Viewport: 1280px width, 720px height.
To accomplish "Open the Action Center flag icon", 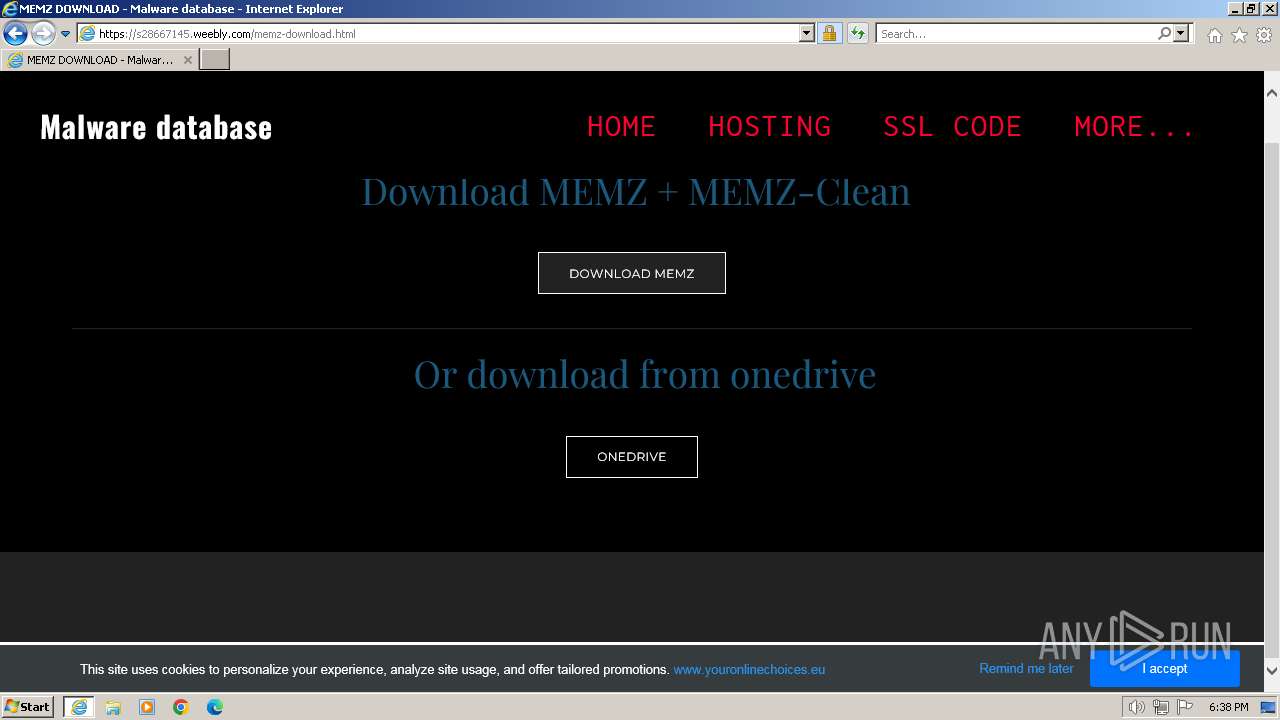I will pos(1185,707).
